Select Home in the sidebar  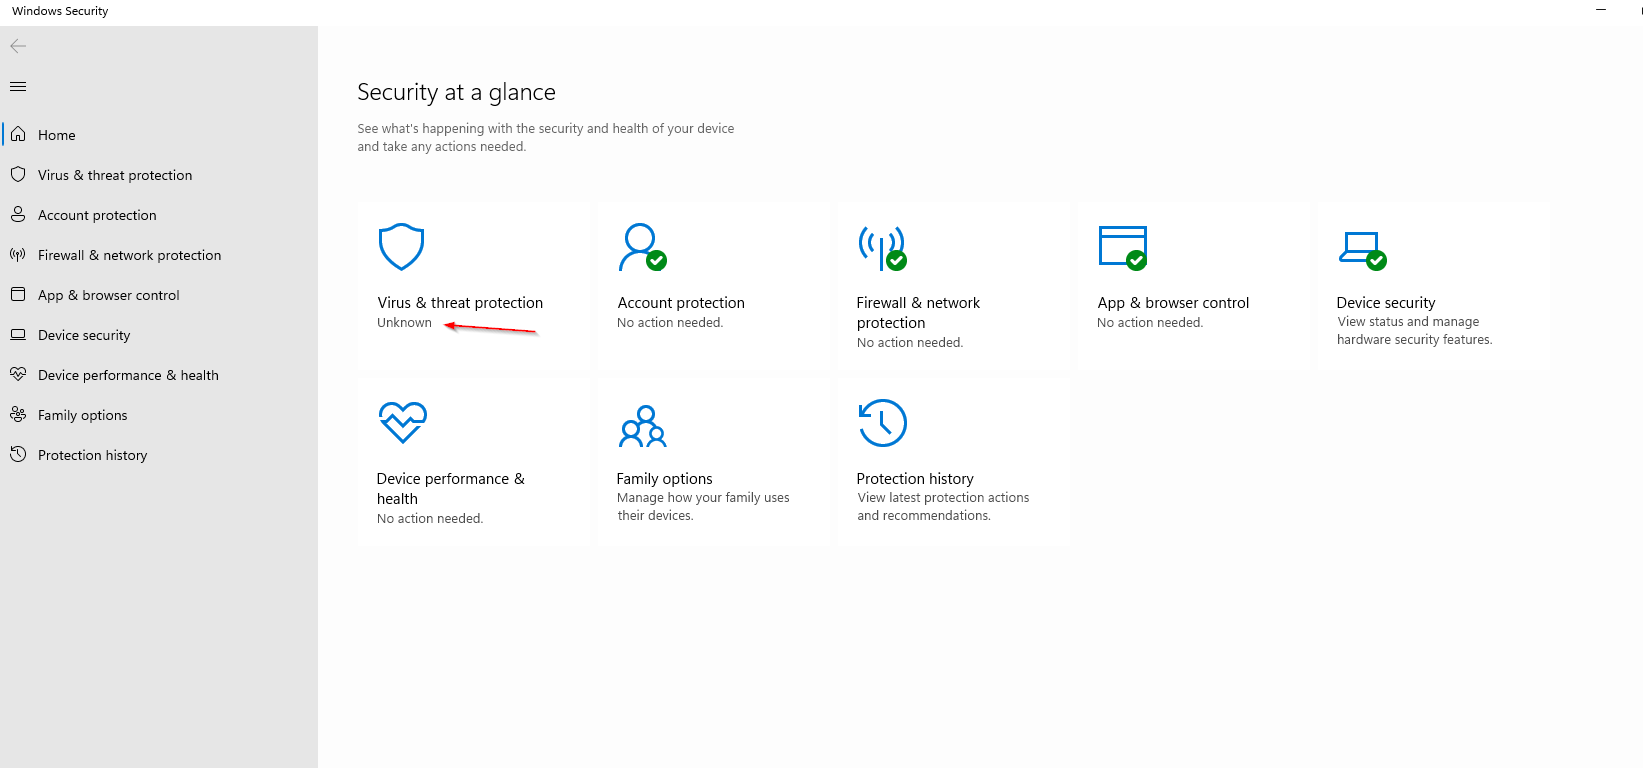(x=57, y=135)
